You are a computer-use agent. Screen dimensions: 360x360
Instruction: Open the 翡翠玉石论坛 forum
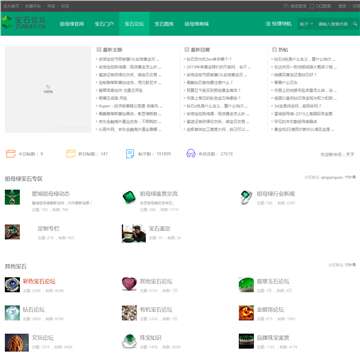(x=273, y=281)
